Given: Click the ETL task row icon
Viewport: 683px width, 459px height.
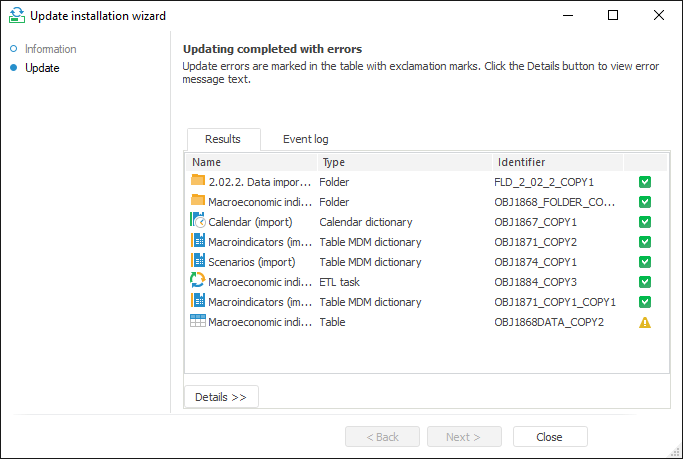Looking at the screenshot, I should (197, 282).
